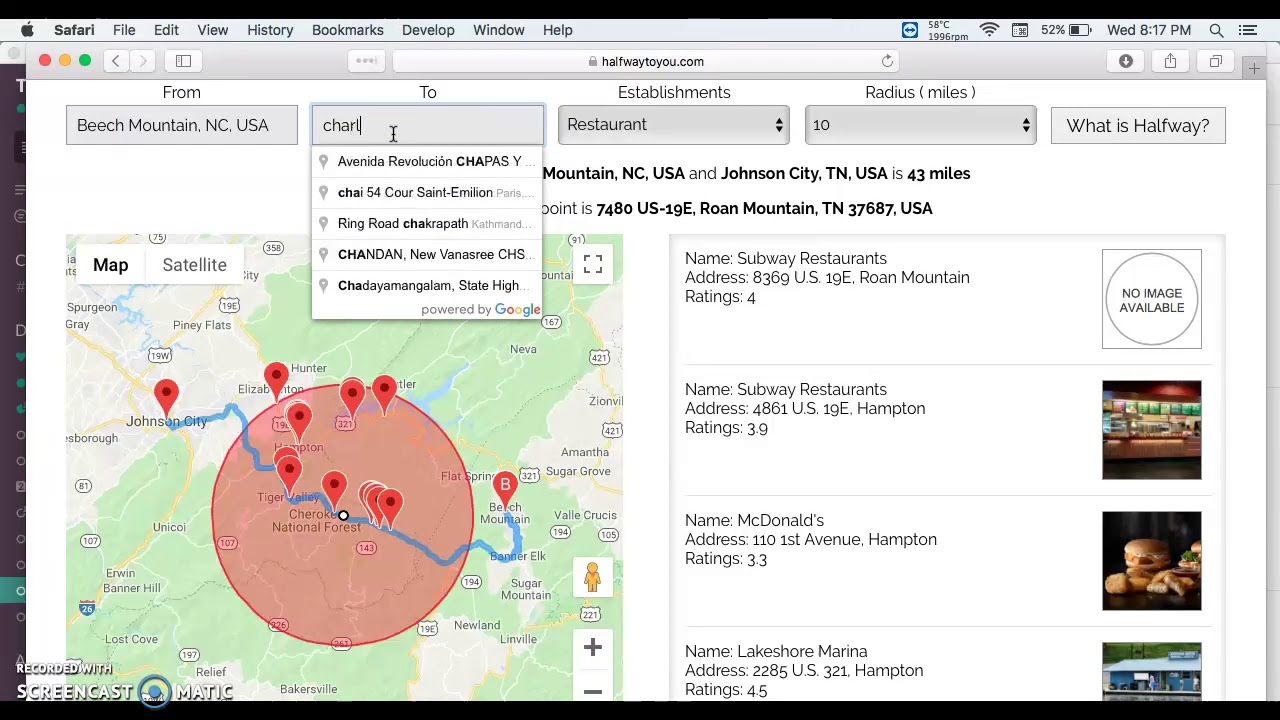This screenshot has height=720, width=1280.
Task: Switch map to Map view
Action: tap(110, 265)
